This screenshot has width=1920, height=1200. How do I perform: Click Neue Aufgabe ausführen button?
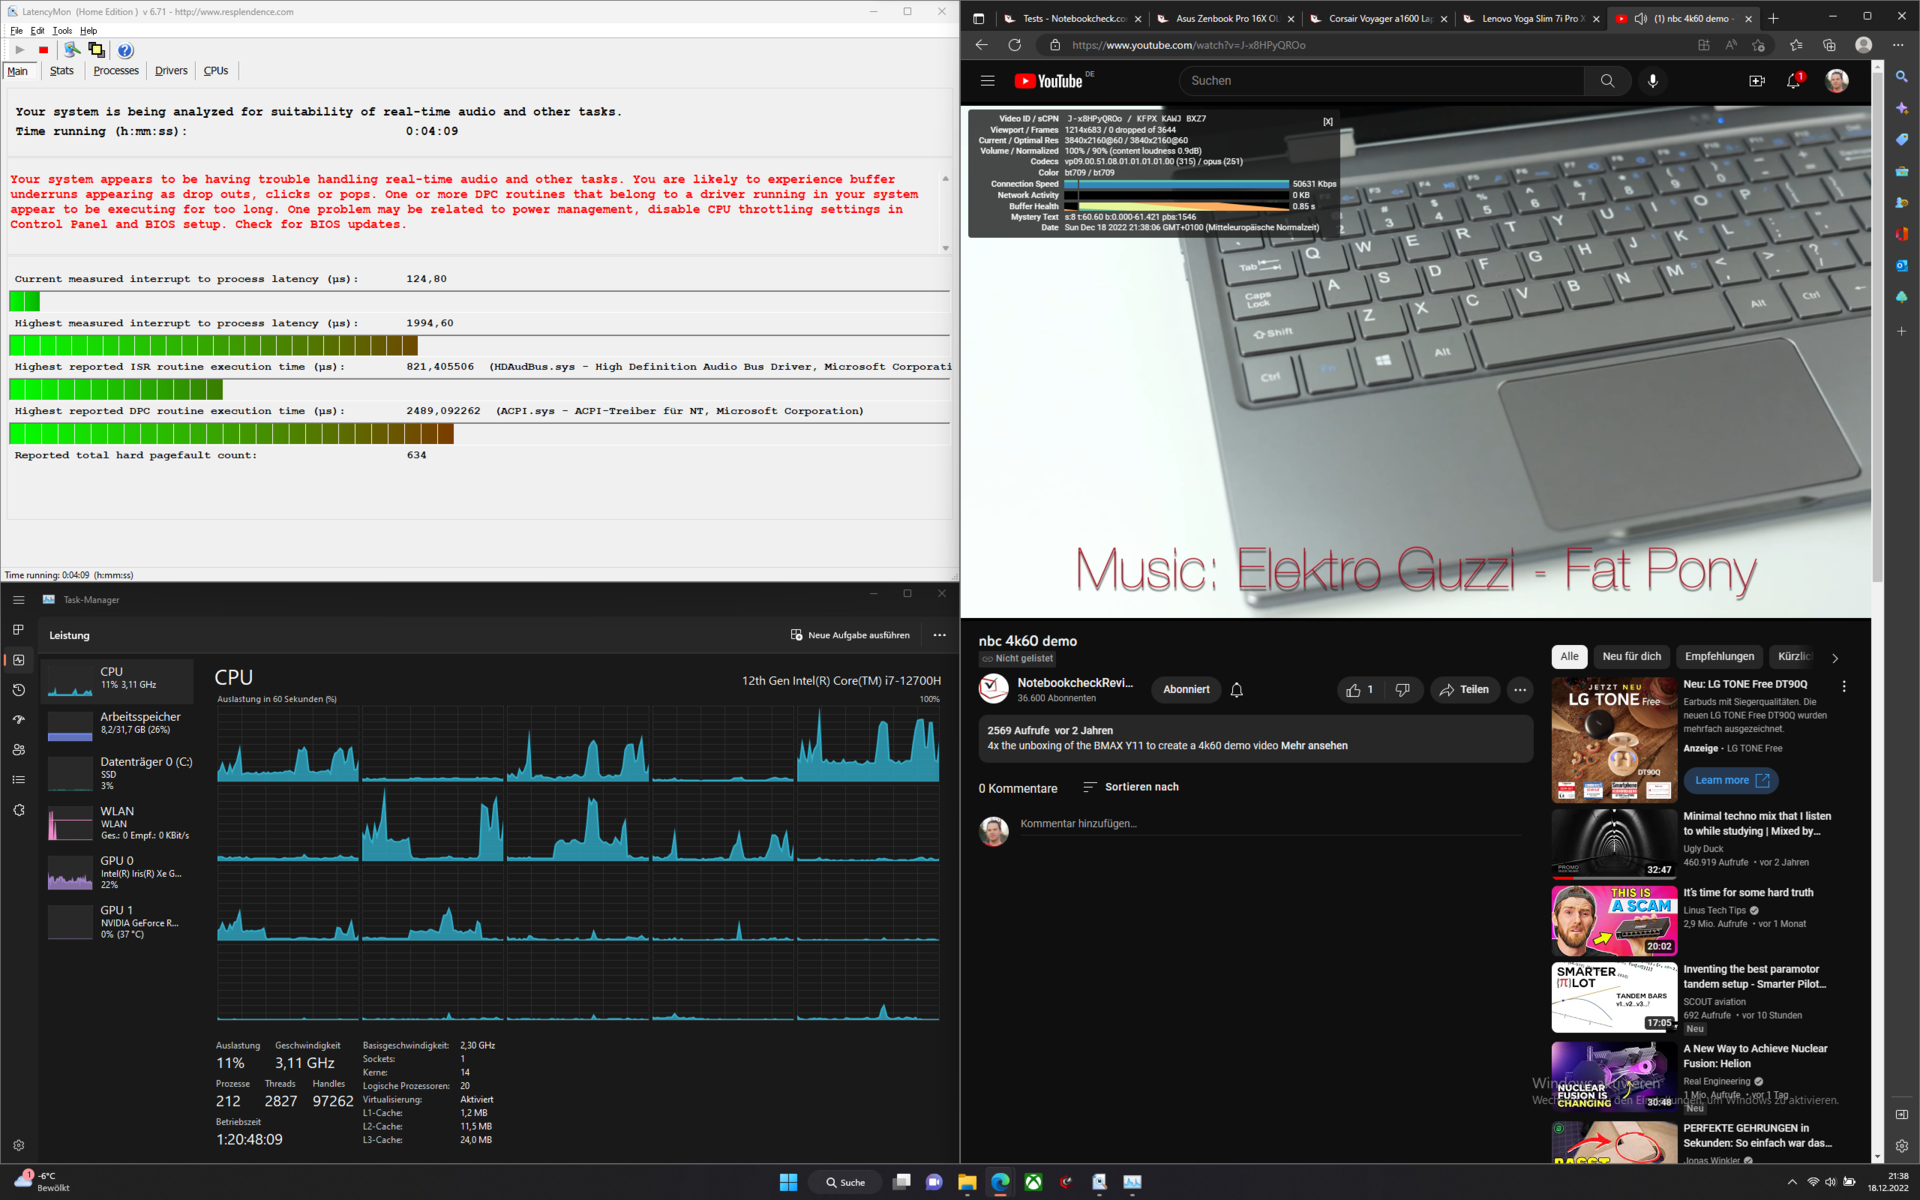click(x=850, y=635)
